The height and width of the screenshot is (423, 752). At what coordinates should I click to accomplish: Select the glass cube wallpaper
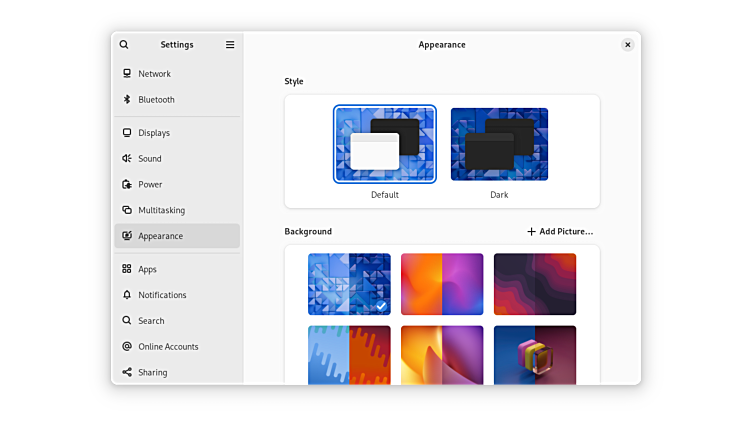[x=535, y=355]
